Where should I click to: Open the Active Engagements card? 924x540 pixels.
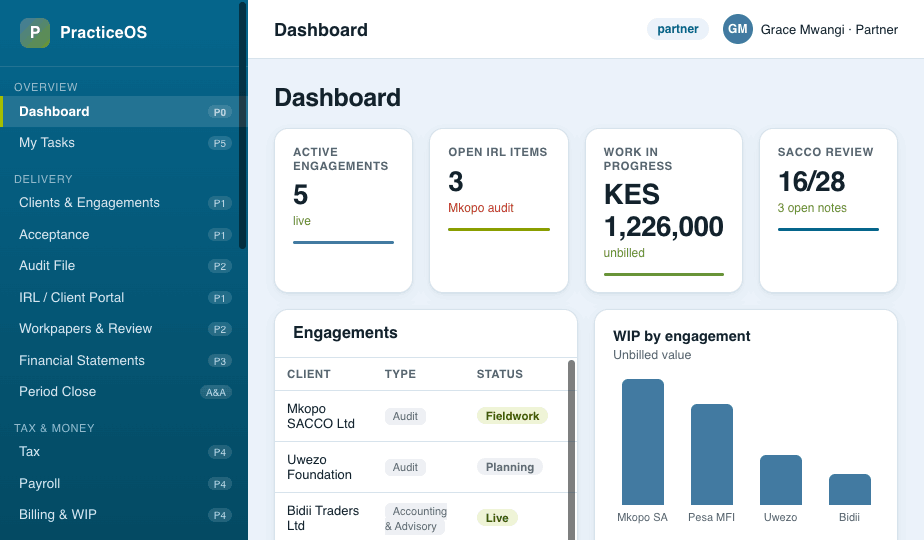pos(344,210)
